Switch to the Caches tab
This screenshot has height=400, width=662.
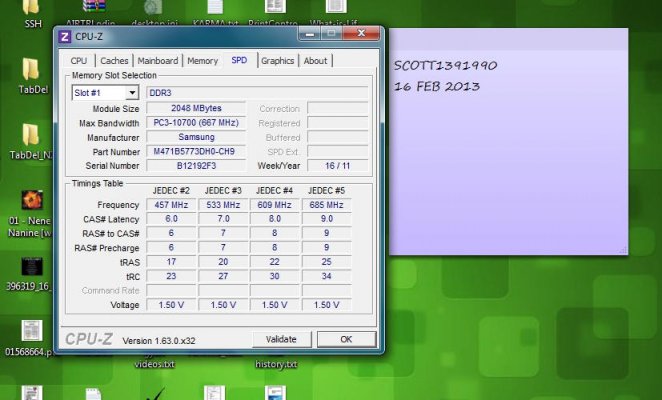114,61
